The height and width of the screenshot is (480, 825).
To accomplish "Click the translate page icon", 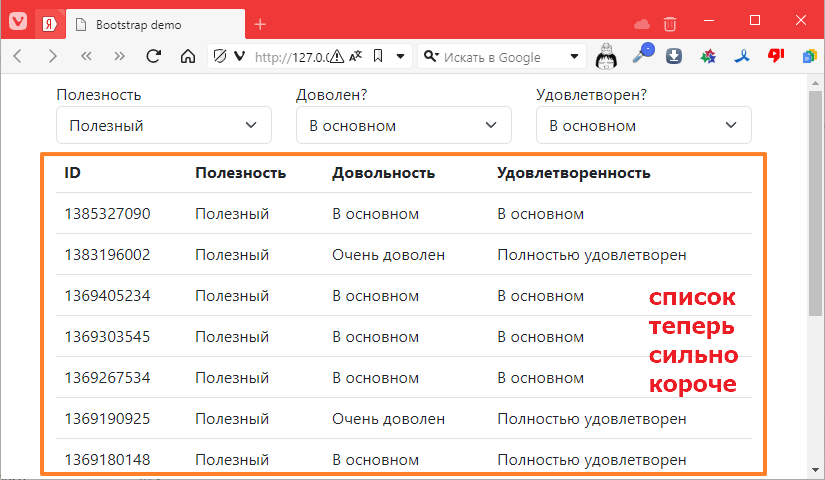I will click(x=356, y=57).
